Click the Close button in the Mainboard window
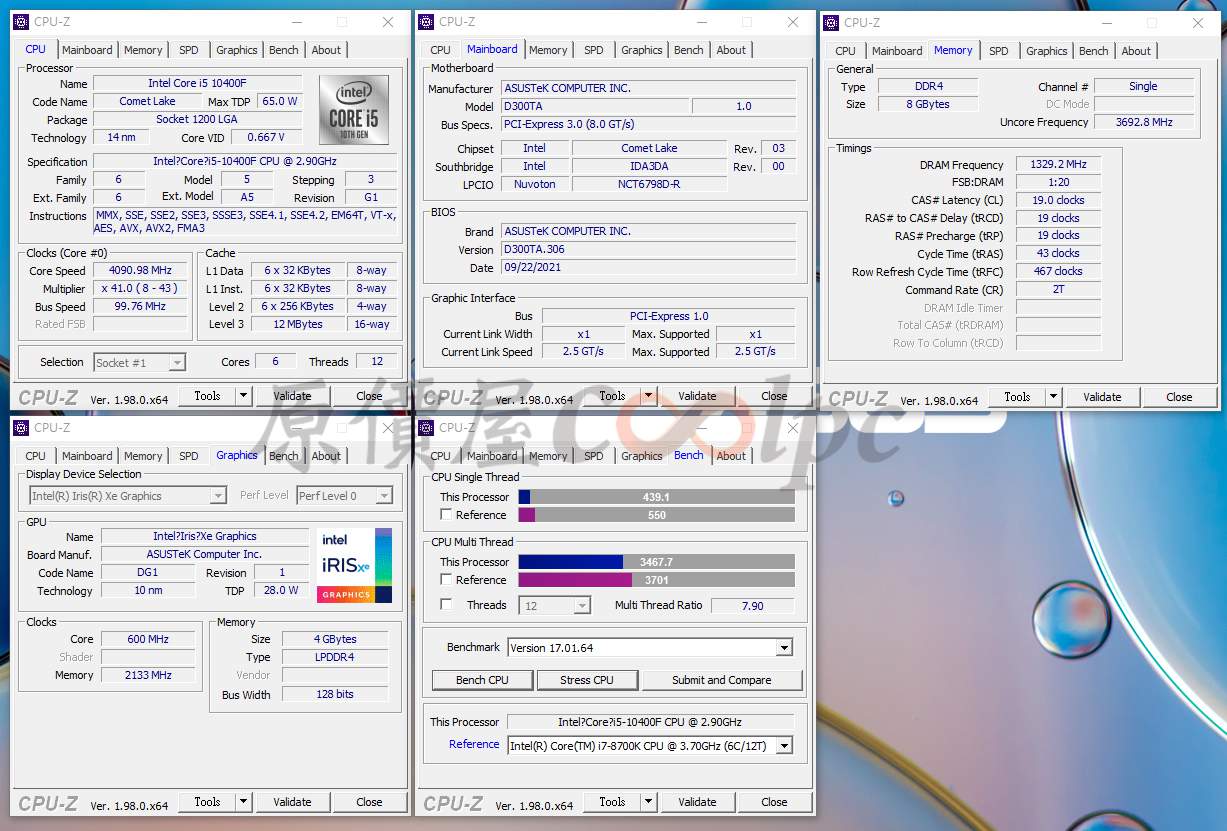The image size is (1227, 831). tap(774, 396)
